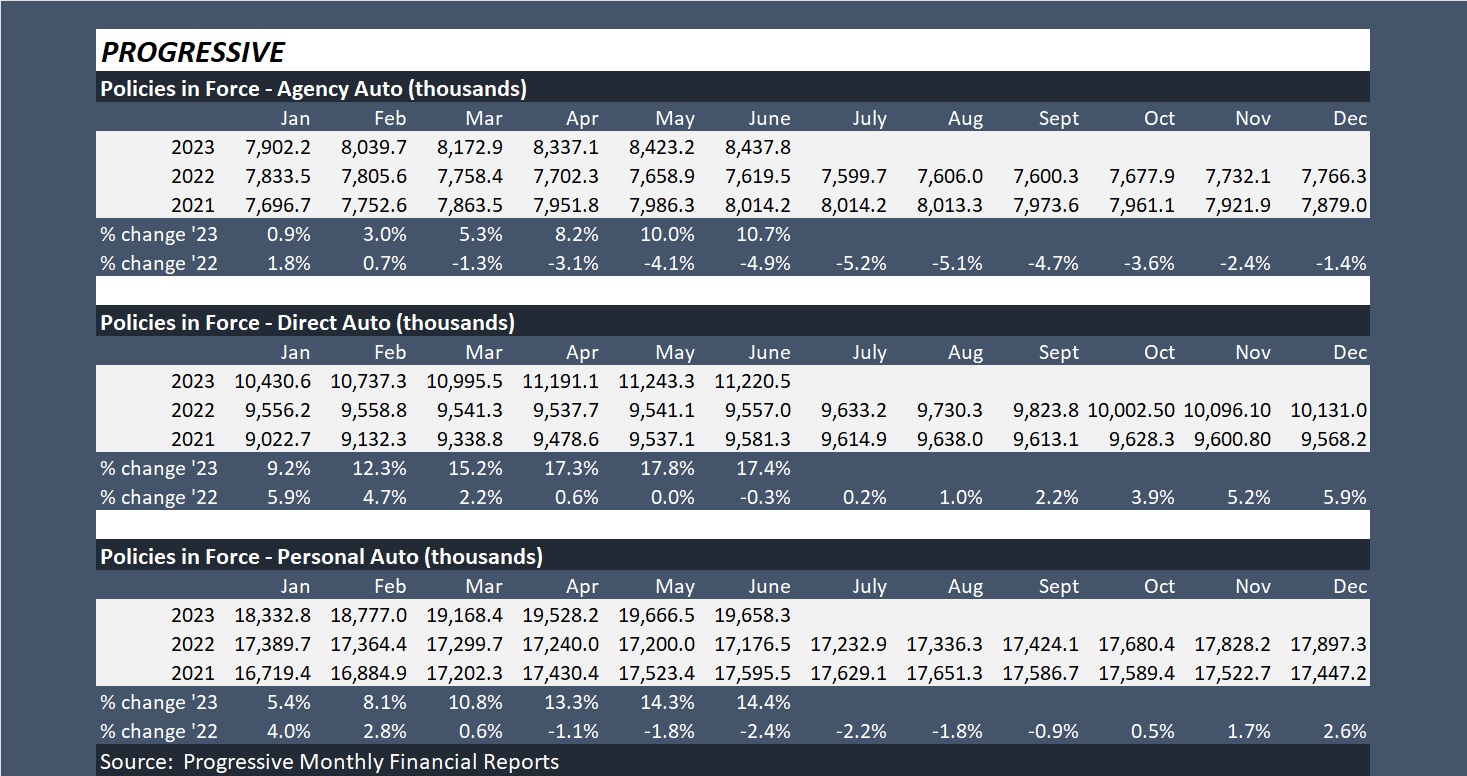Click the 17.8% Direct Auto change cell

point(669,468)
